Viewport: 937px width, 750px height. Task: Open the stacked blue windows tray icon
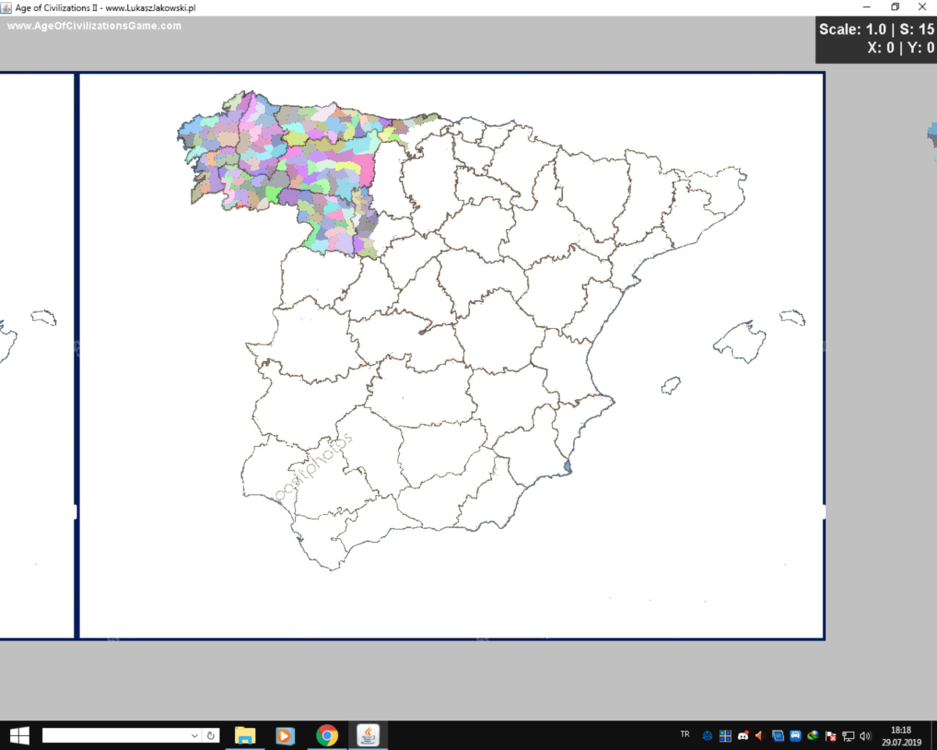coord(777,736)
